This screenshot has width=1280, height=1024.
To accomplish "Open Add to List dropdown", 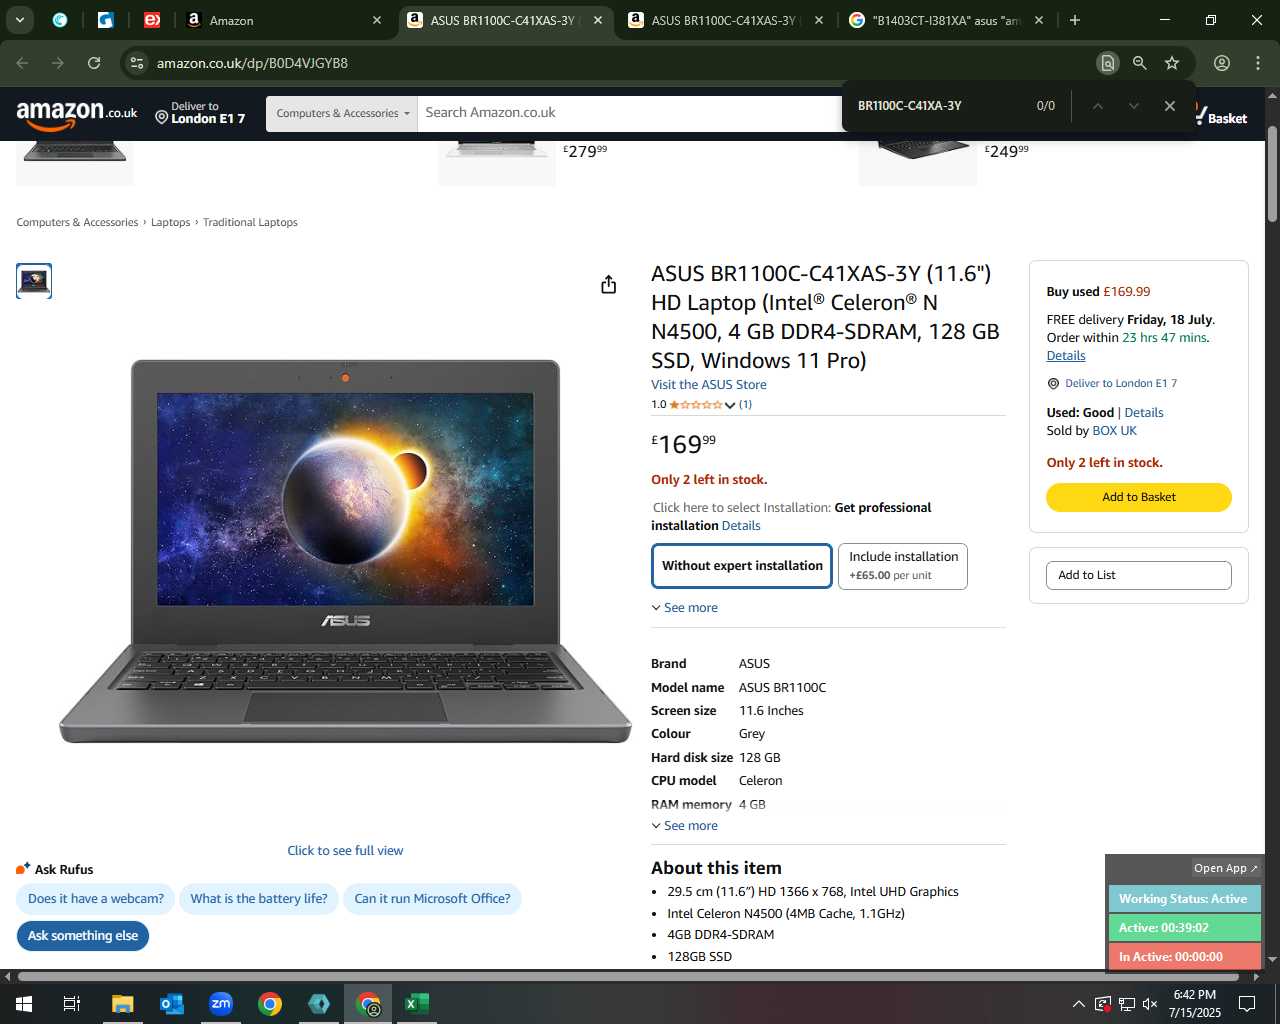I will (1139, 575).
